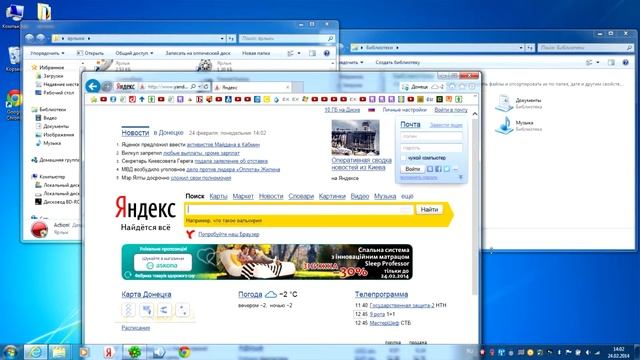Click the Facebook login icon in the Почта box
This screenshot has width=640, height=360.
click(438, 169)
